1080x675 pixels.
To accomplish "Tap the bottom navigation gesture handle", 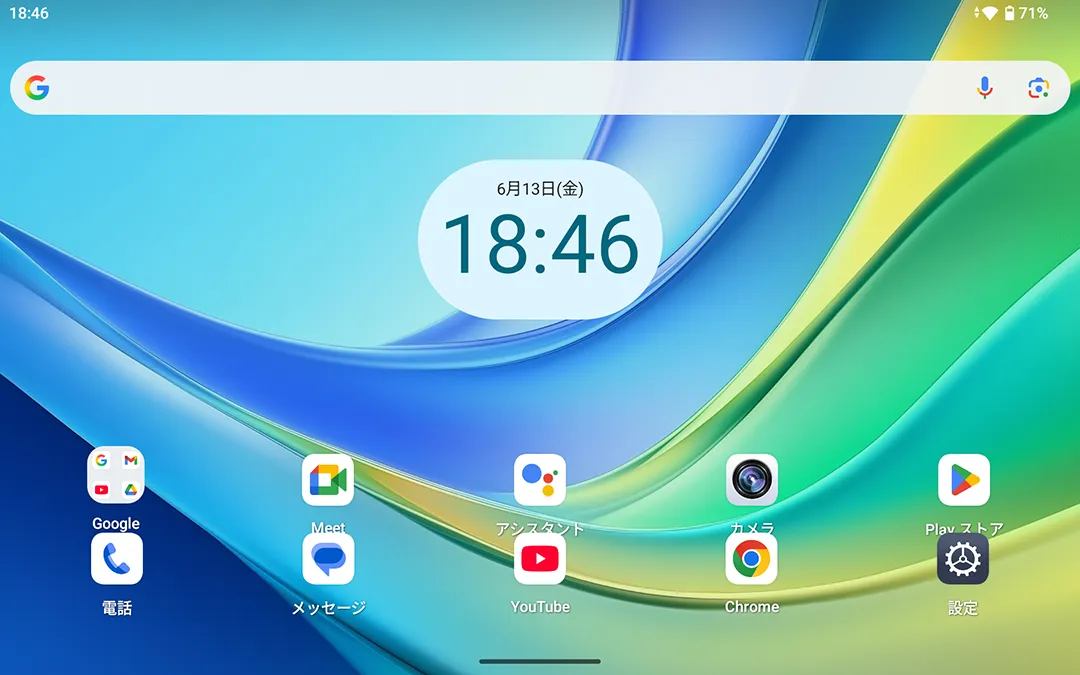I will point(540,661).
